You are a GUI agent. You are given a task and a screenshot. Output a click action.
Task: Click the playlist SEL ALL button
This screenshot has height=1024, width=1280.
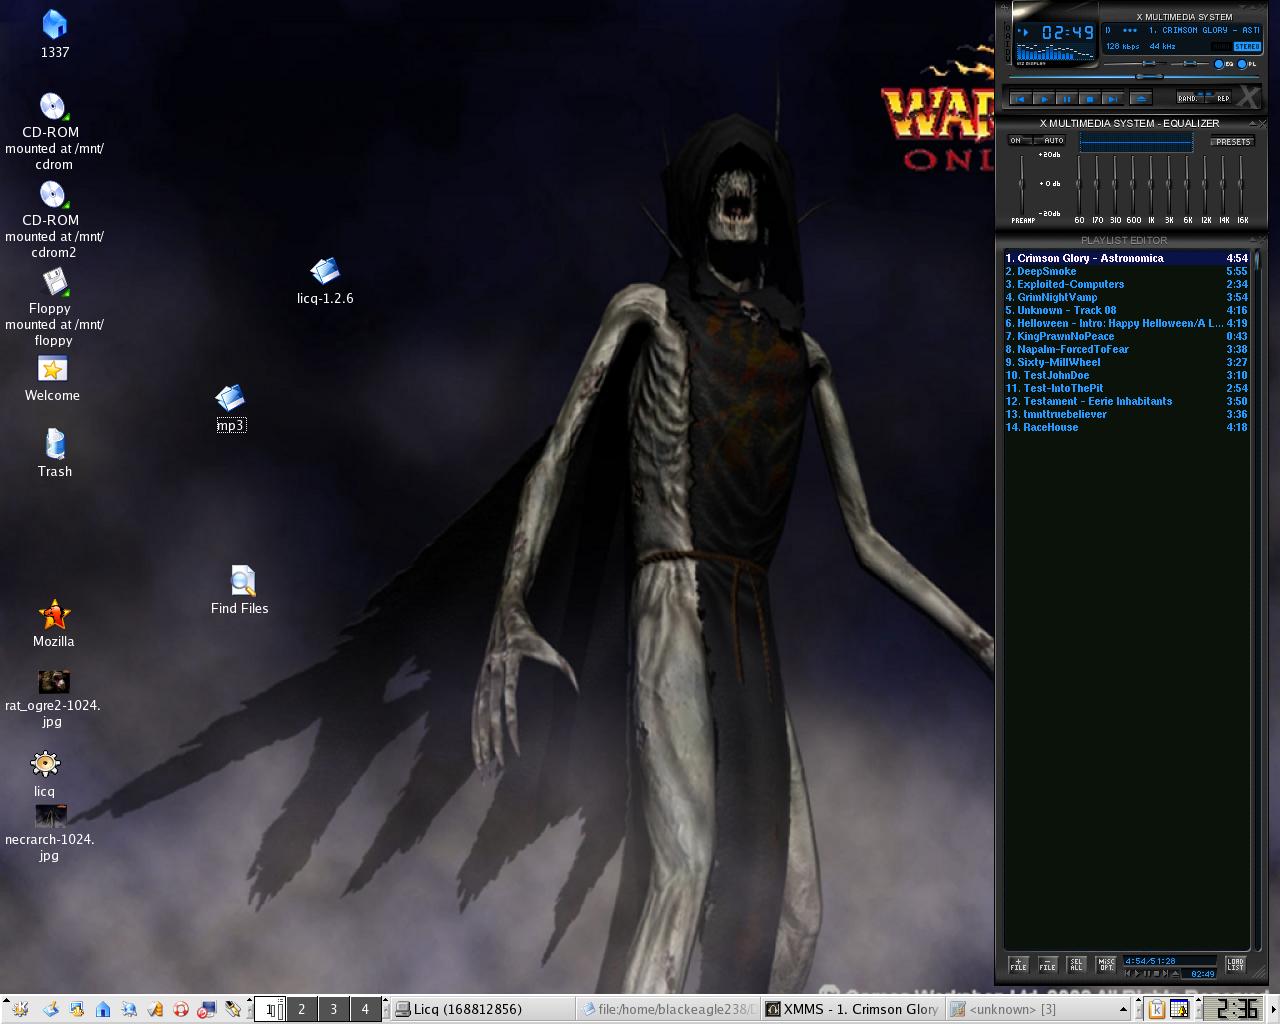[x=1076, y=965]
